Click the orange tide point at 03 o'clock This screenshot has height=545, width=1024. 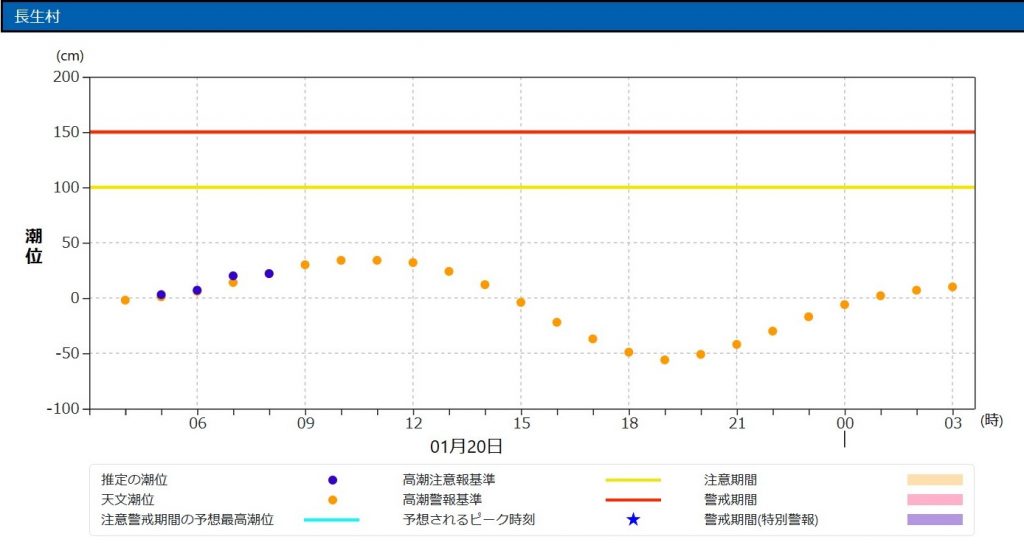952,287
